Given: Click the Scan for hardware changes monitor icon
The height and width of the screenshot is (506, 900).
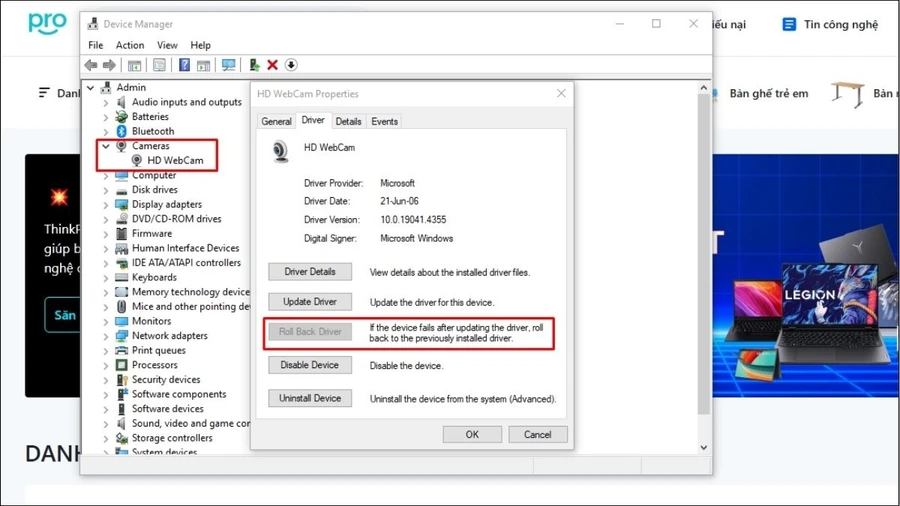Looking at the screenshot, I should pyautogui.click(x=228, y=65).
